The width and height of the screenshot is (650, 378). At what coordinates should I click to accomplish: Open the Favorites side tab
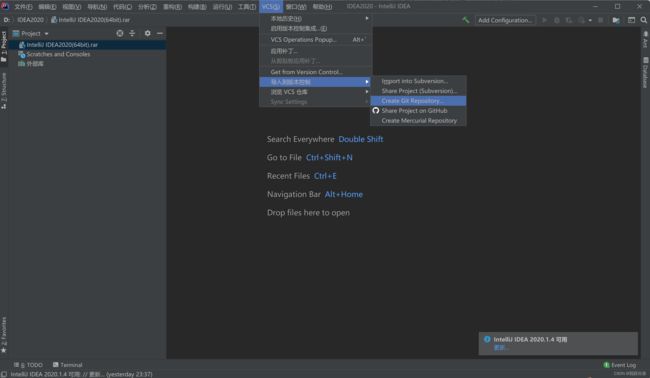[x=4, y=335]
